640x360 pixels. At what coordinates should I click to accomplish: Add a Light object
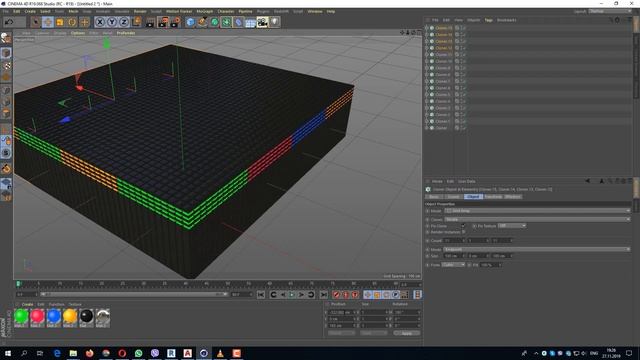pos(275,22)
